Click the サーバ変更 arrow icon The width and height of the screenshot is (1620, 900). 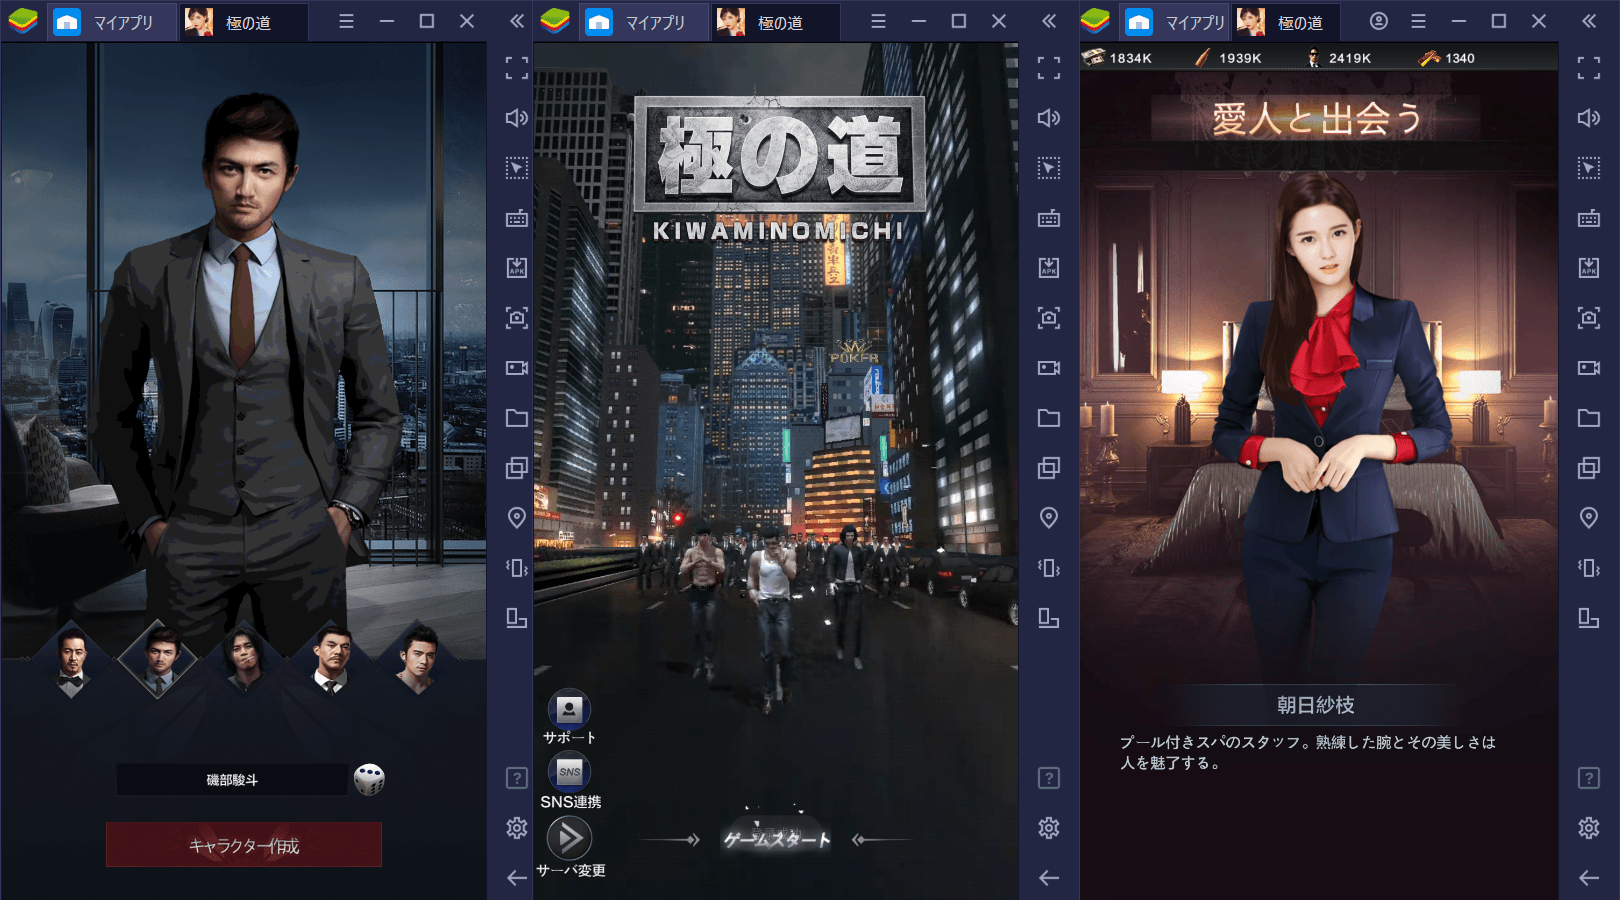569,838
